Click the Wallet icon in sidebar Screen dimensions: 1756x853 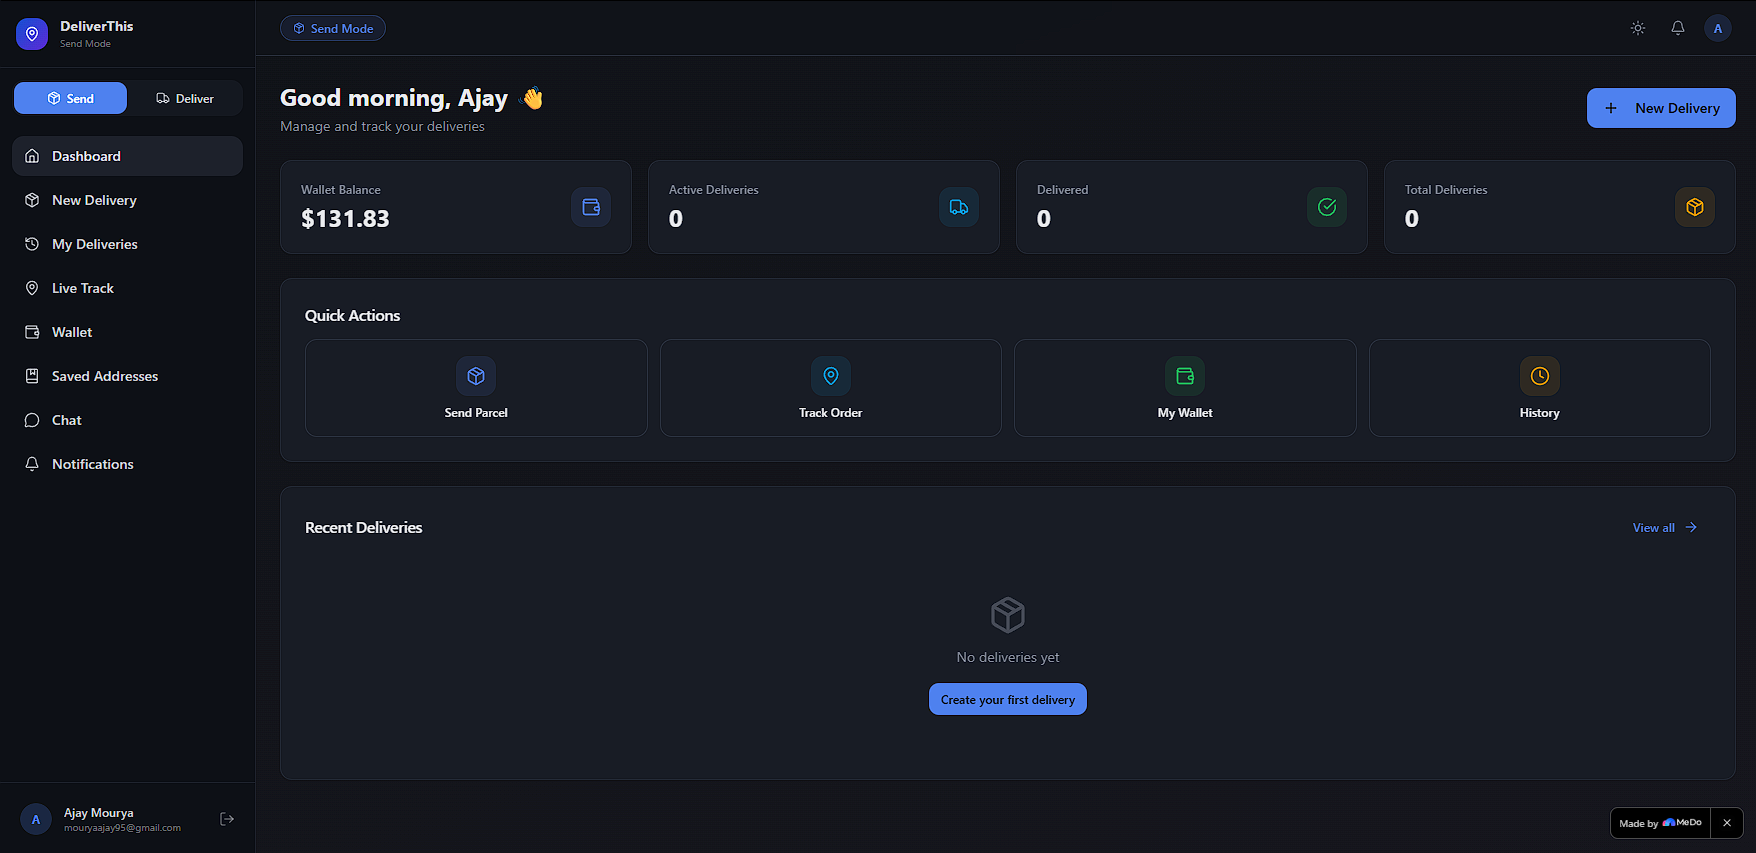click(32, 332)
